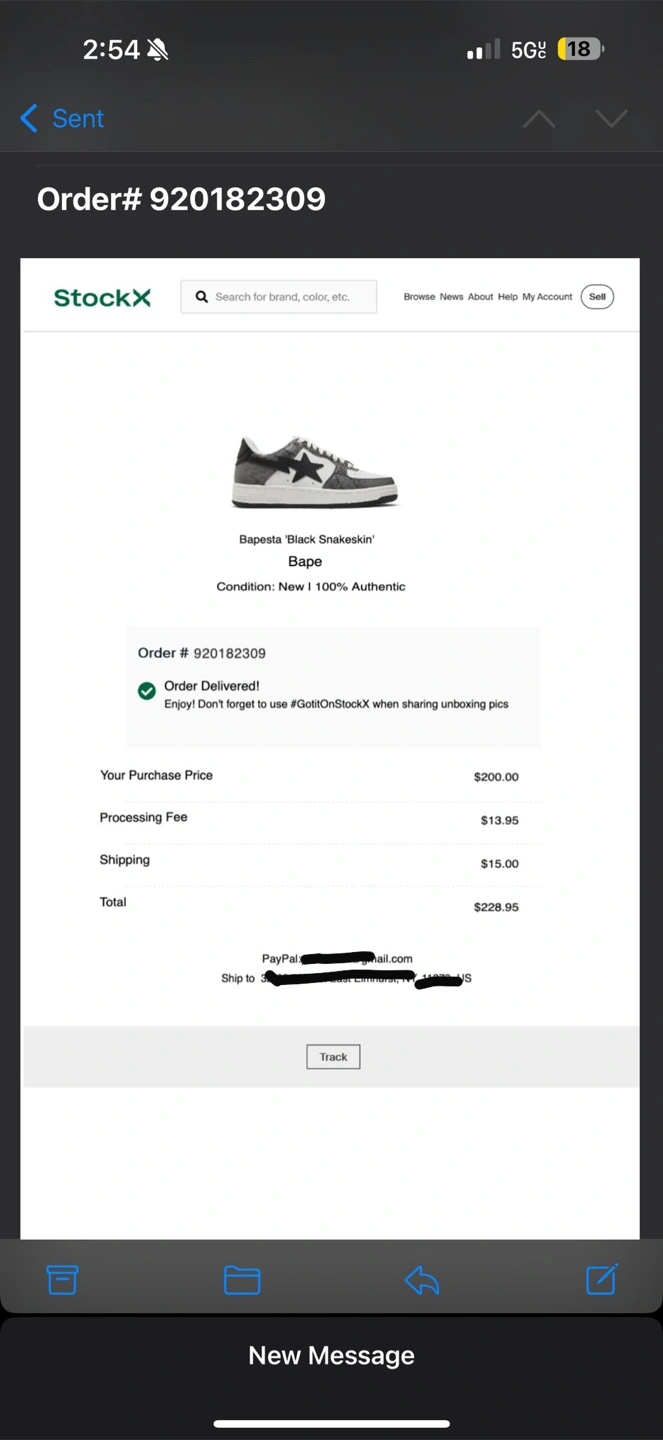The width and height of the screenshot is (663, 1440).
Task: Tap the compose new message icon
Action: [601, 1279]
